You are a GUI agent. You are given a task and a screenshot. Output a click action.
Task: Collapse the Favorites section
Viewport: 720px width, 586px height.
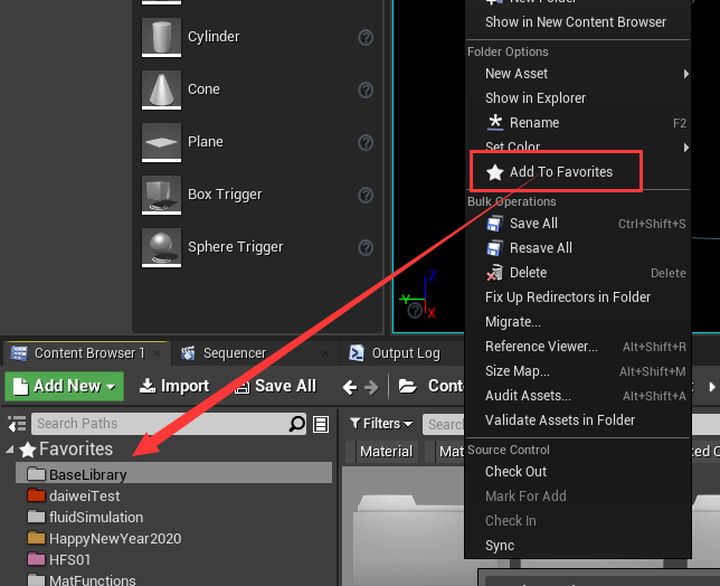click(x=10, y=450)
